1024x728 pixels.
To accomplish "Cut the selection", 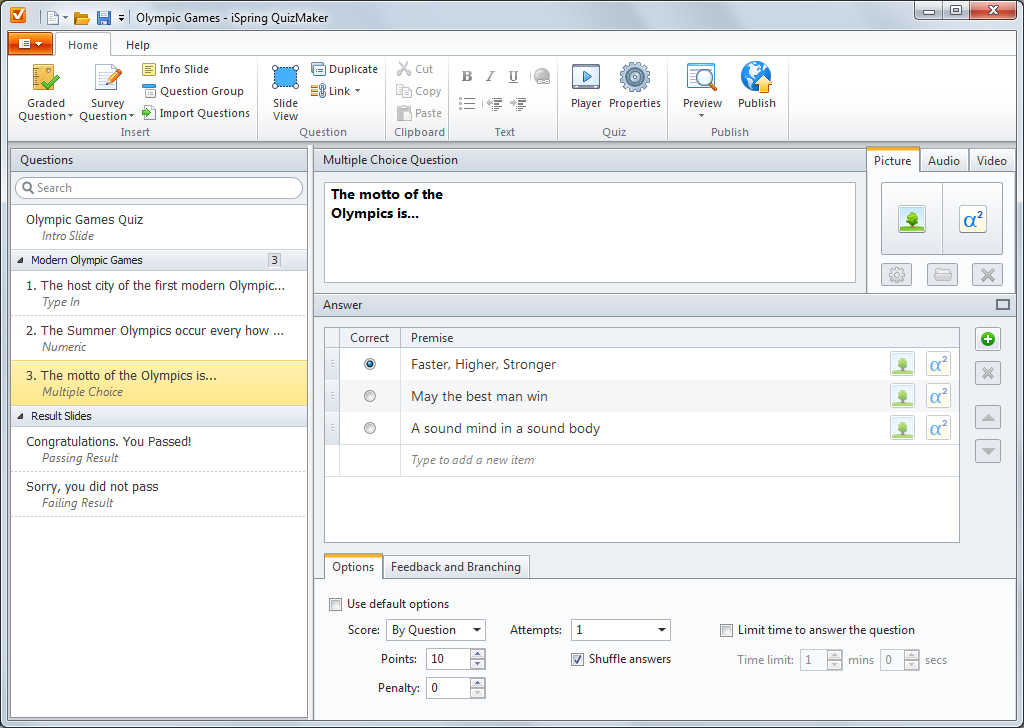I will (x=415, y=69).
